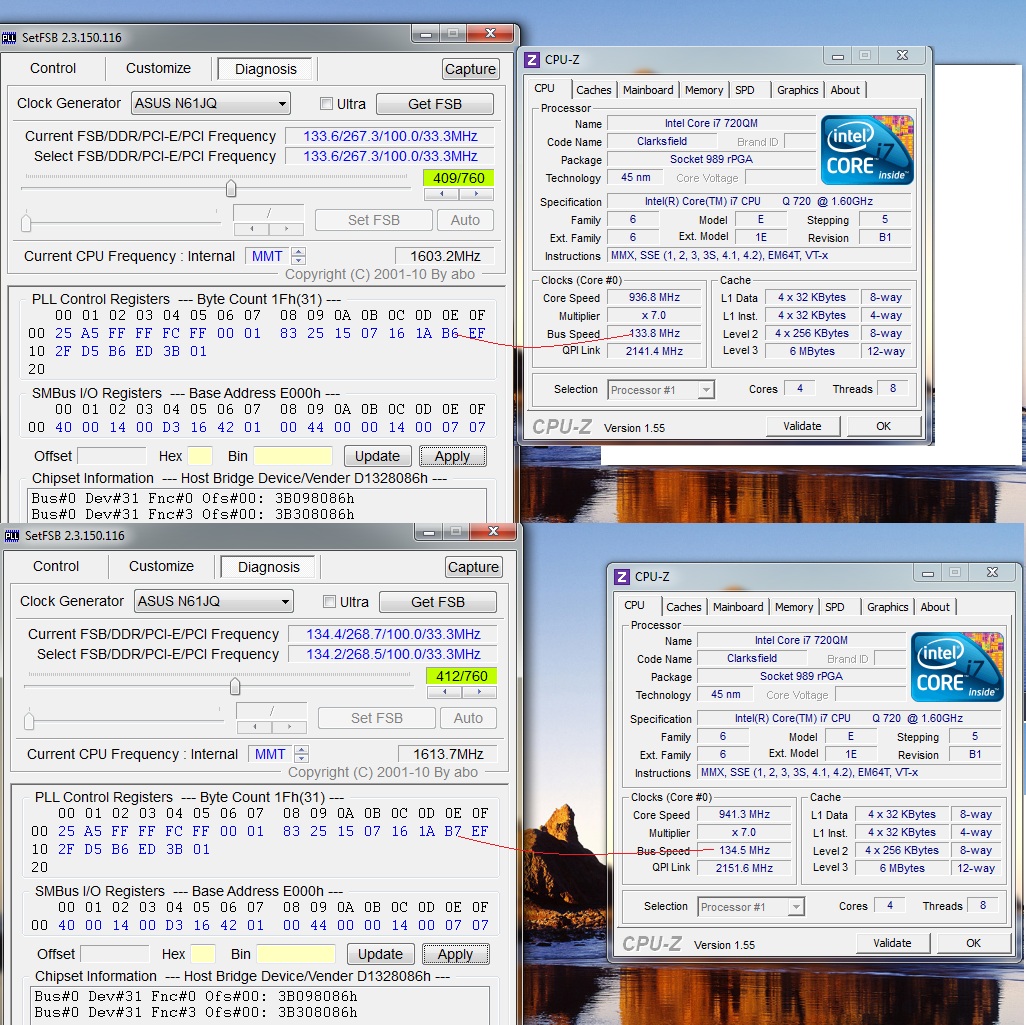Screen dimensions: 1026x1025
Task: Click Apply button in upper SetFSB
Action: (x=453, y=456)
